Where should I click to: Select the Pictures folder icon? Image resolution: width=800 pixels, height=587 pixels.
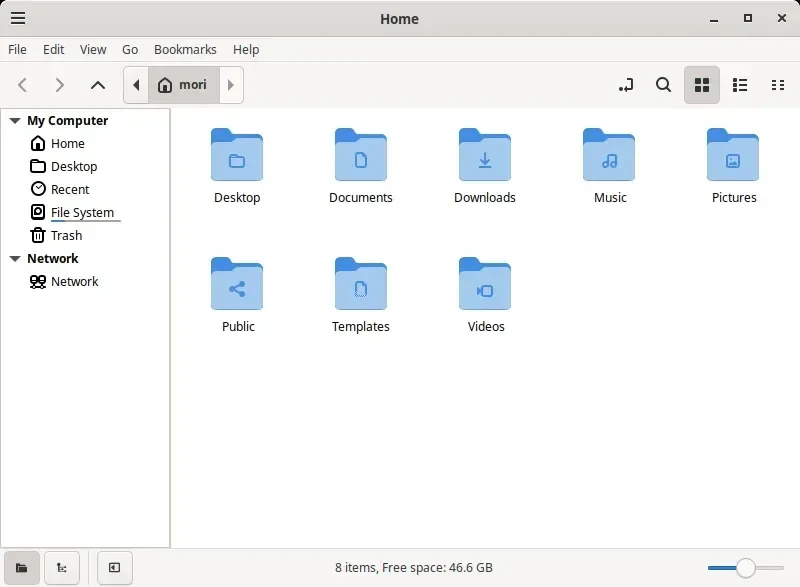coord(733,155)
